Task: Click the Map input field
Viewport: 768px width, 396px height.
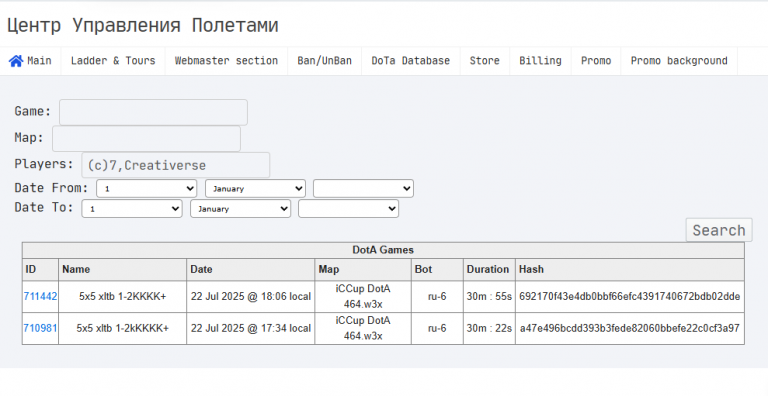Action: point(146,139)
